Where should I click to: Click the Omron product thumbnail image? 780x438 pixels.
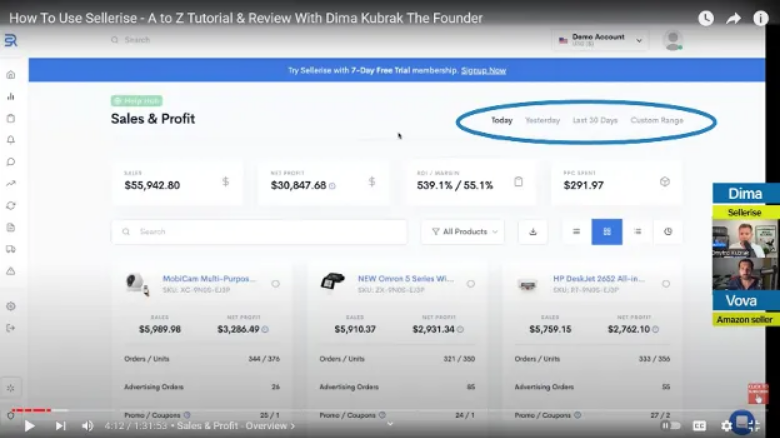[332, 282]
